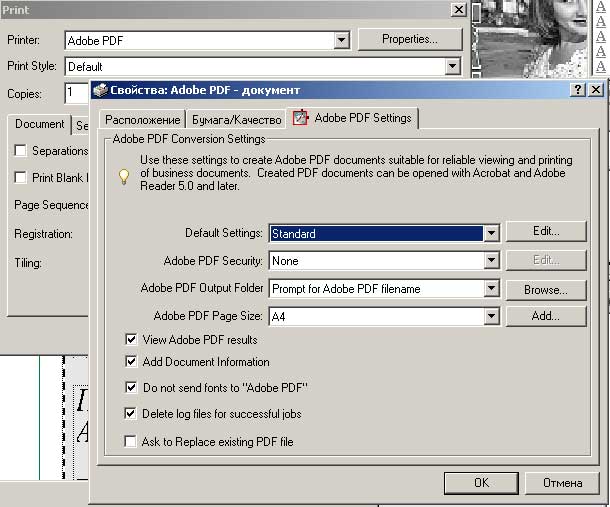Switch to the Расположение tab
This screenshot has width=610, height=507.
(x=142, y=119)
